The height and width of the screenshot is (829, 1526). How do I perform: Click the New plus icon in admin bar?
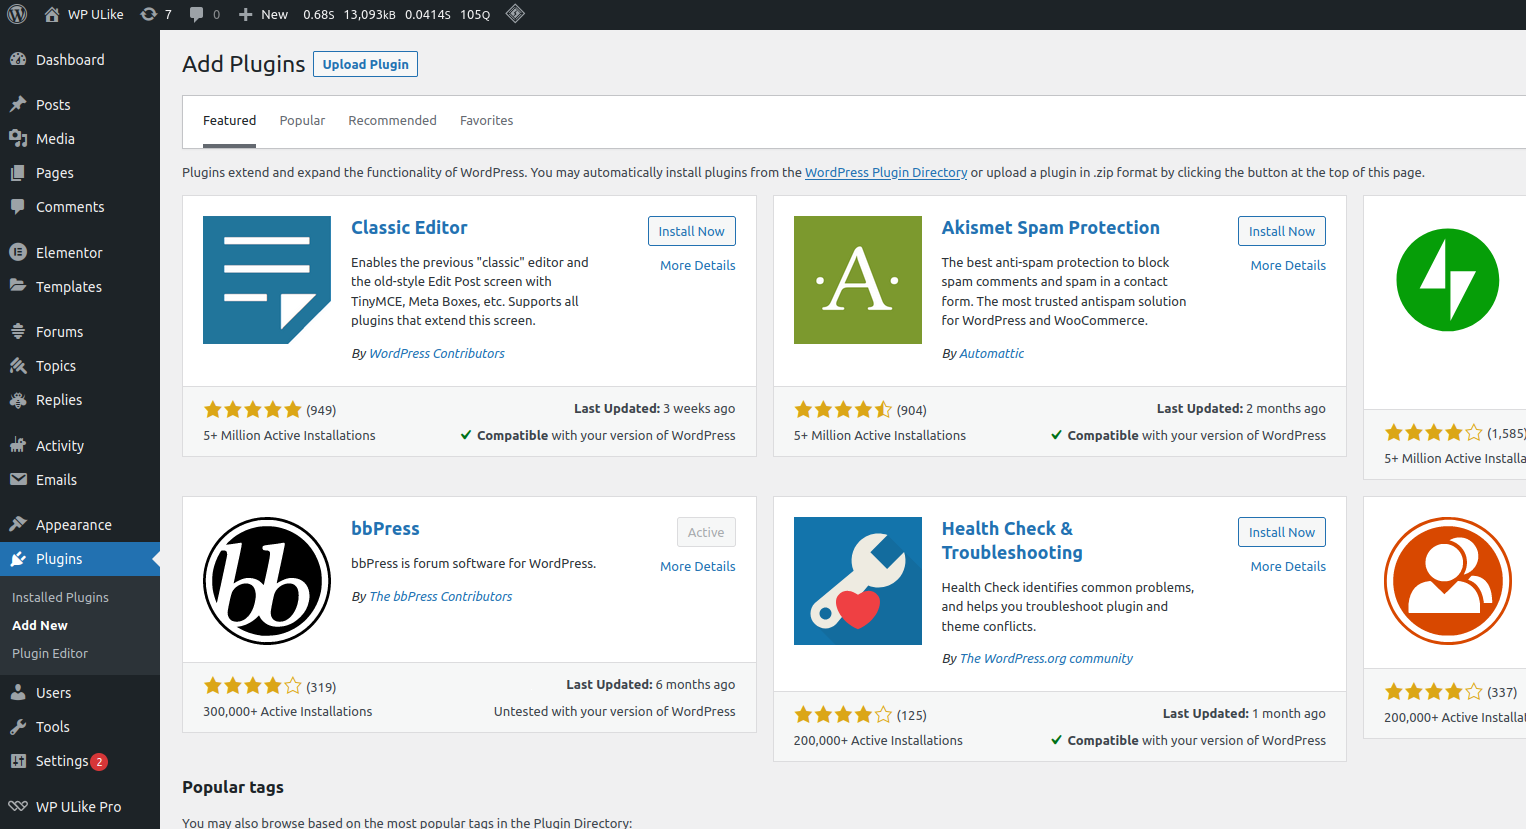tap(246, 14)
